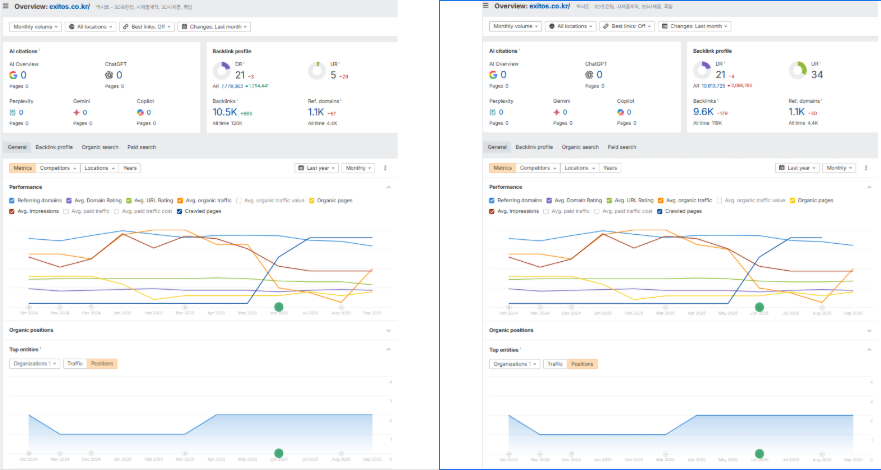The height and width of the screenshot is (470, 881).
Task: Click the Copilot icon in the left panel
Action: click(140, 112)
